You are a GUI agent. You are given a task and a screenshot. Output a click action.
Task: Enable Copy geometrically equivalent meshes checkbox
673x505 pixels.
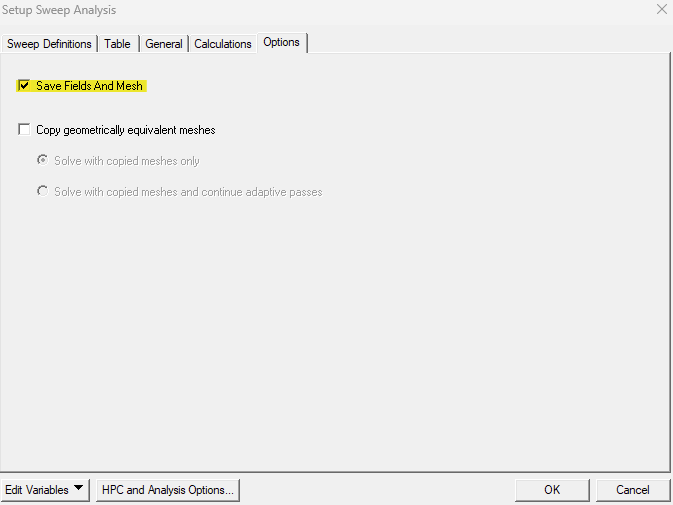24,130
